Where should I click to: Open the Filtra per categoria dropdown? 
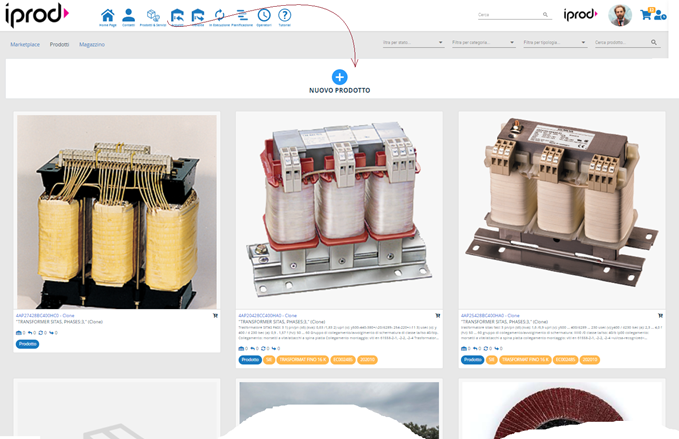484,42
